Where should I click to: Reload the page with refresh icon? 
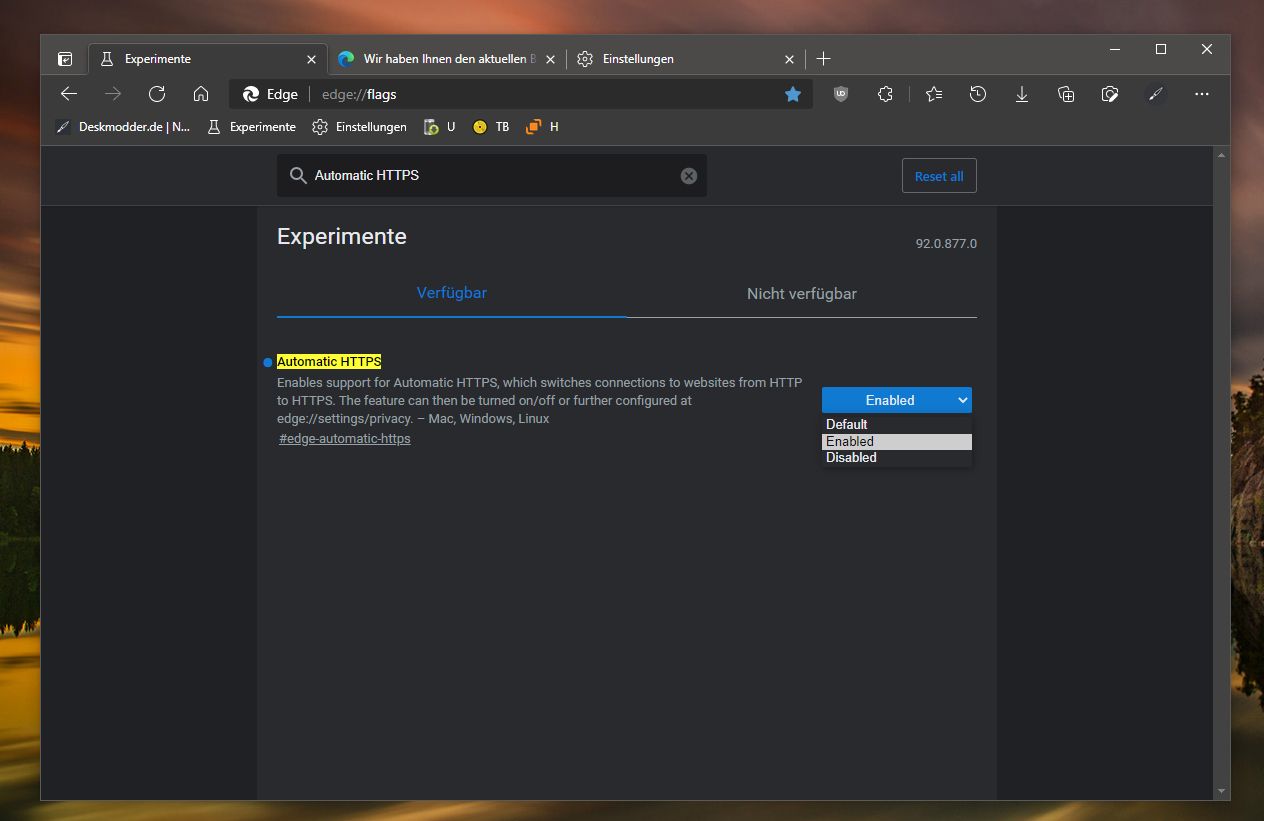[x=157, y=94]
